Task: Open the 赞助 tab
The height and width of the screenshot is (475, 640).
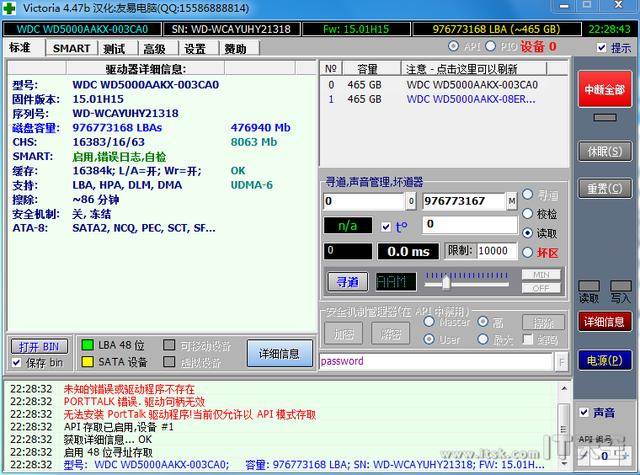Action: pyautogui.click(x=238, y=49)
